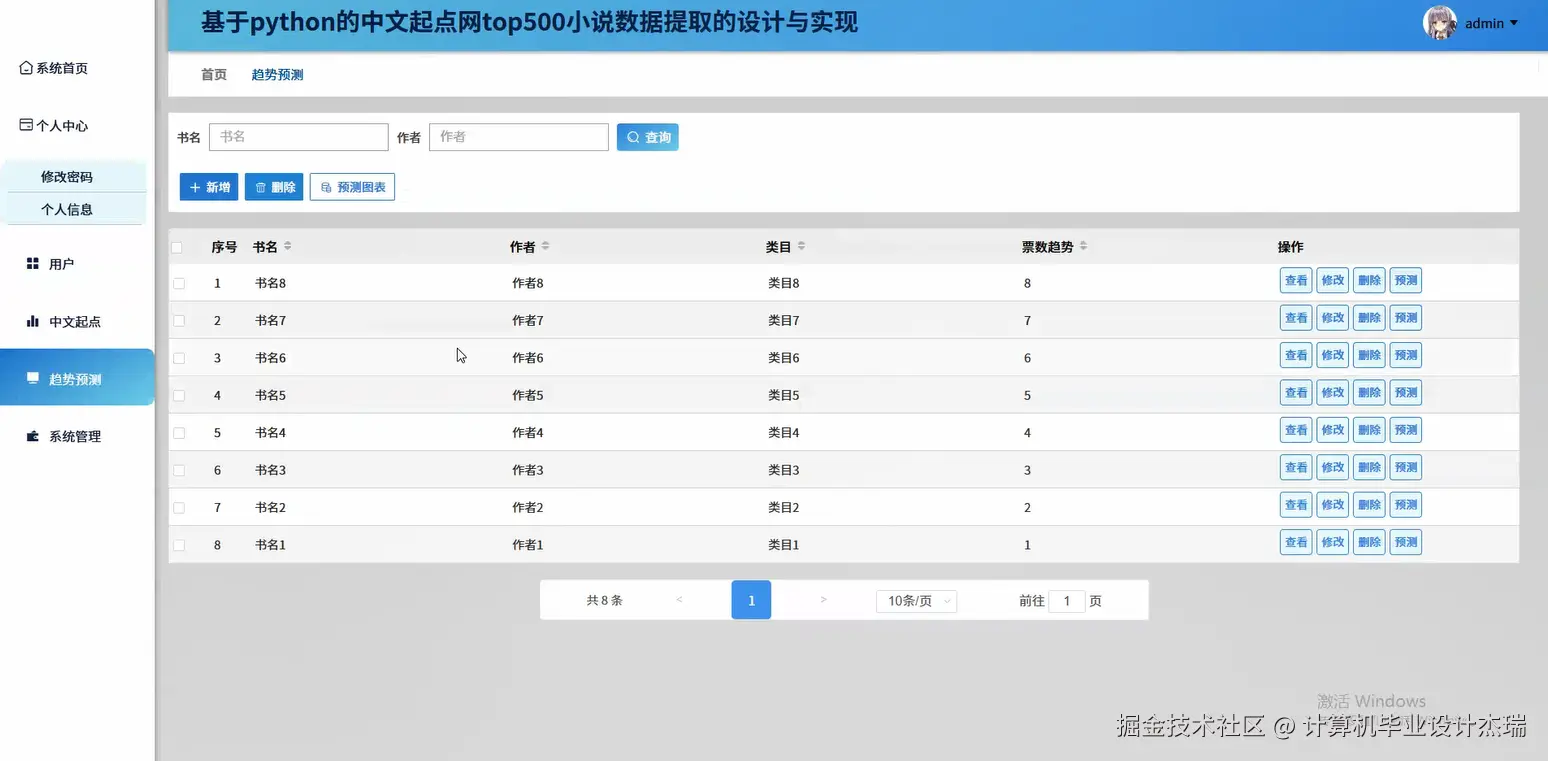Screen dimensions: 1548x761
Task: Open 系统首页 in the sidebar
Action: tap(62, 68)
